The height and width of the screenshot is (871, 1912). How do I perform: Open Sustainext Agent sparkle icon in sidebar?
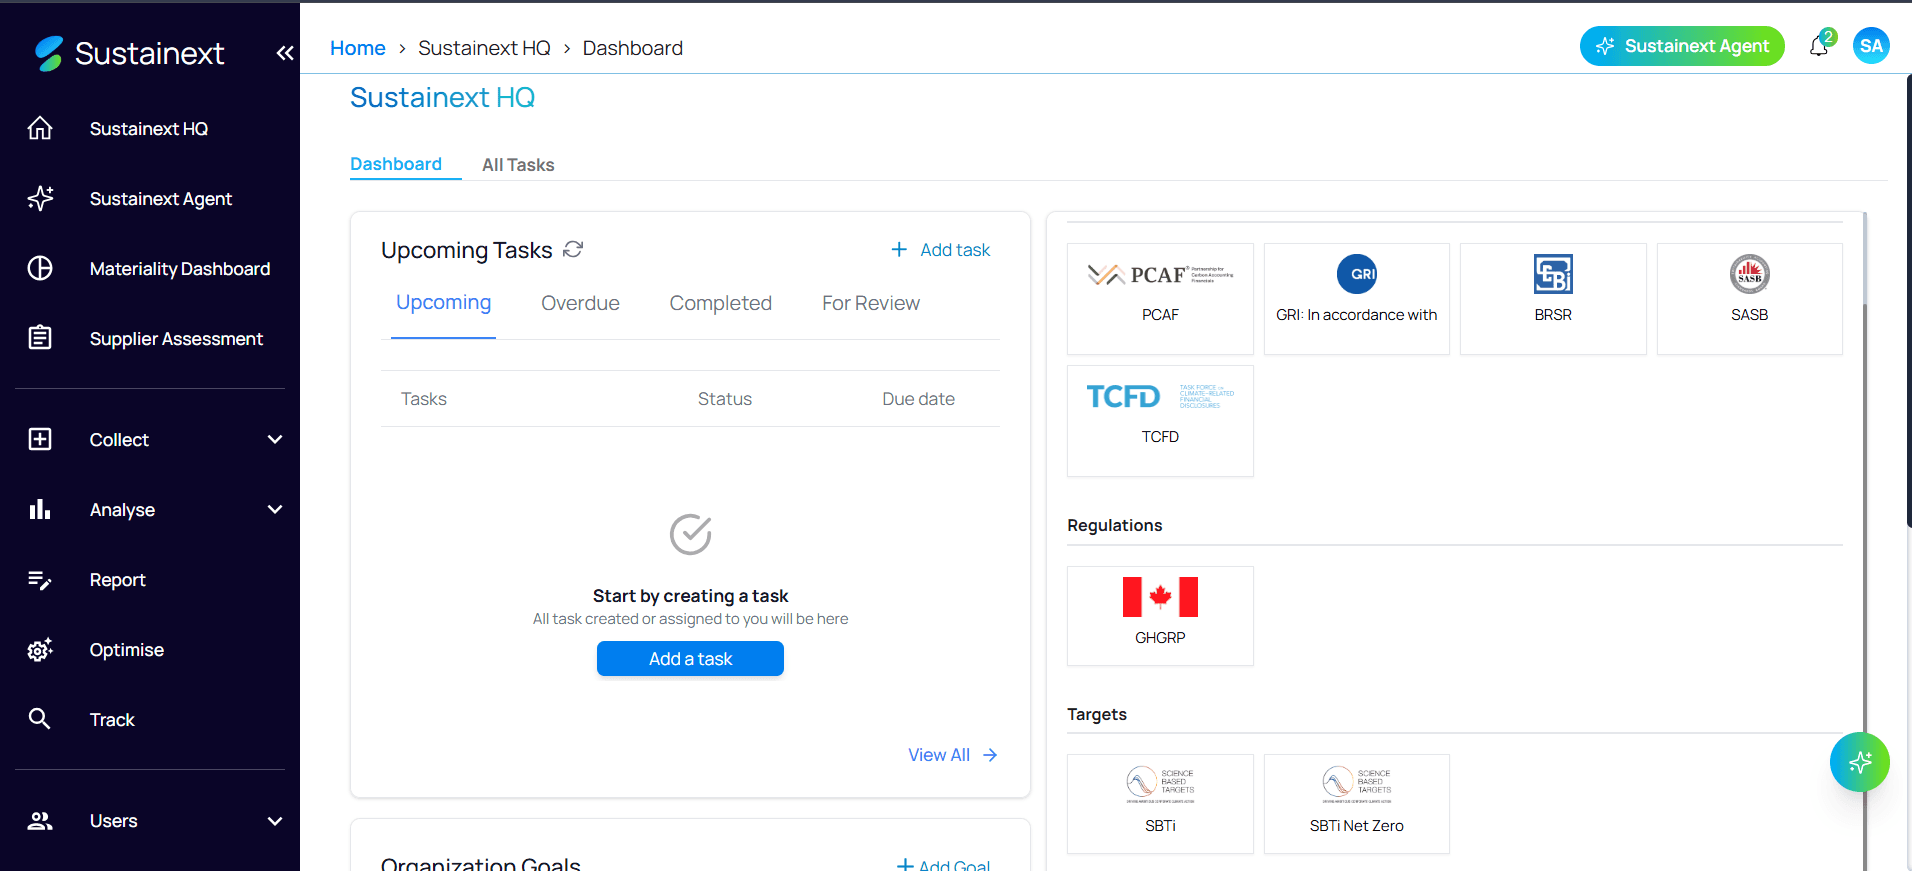(x=40, y=198)
